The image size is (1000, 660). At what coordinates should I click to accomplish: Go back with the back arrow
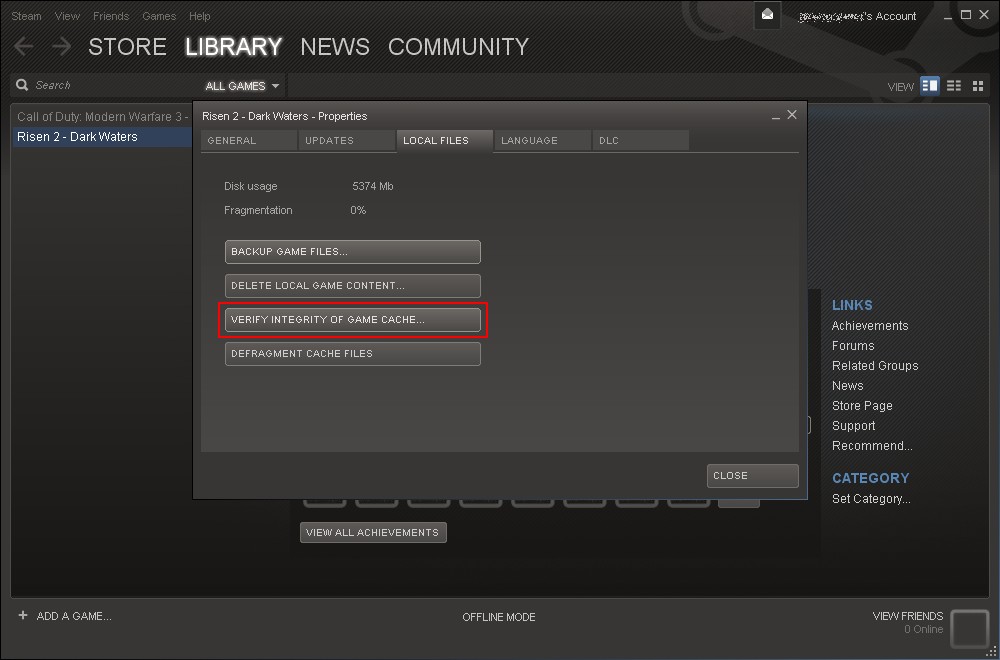point(23,46)
